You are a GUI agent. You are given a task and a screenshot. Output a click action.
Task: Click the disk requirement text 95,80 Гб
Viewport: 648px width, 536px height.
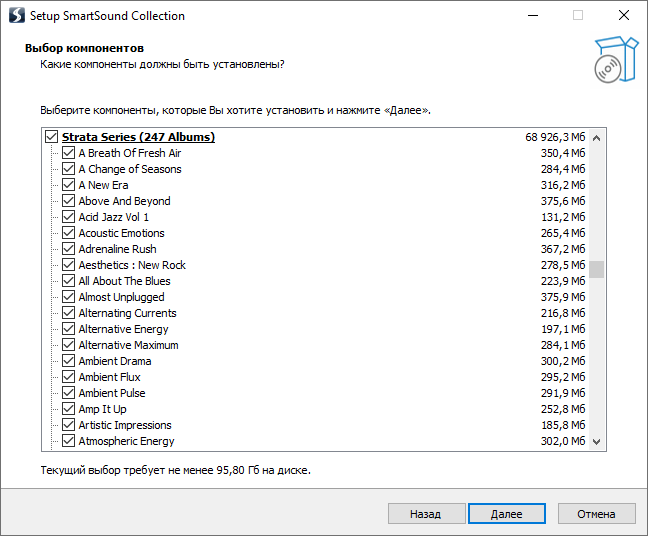[x=237, y=470]
